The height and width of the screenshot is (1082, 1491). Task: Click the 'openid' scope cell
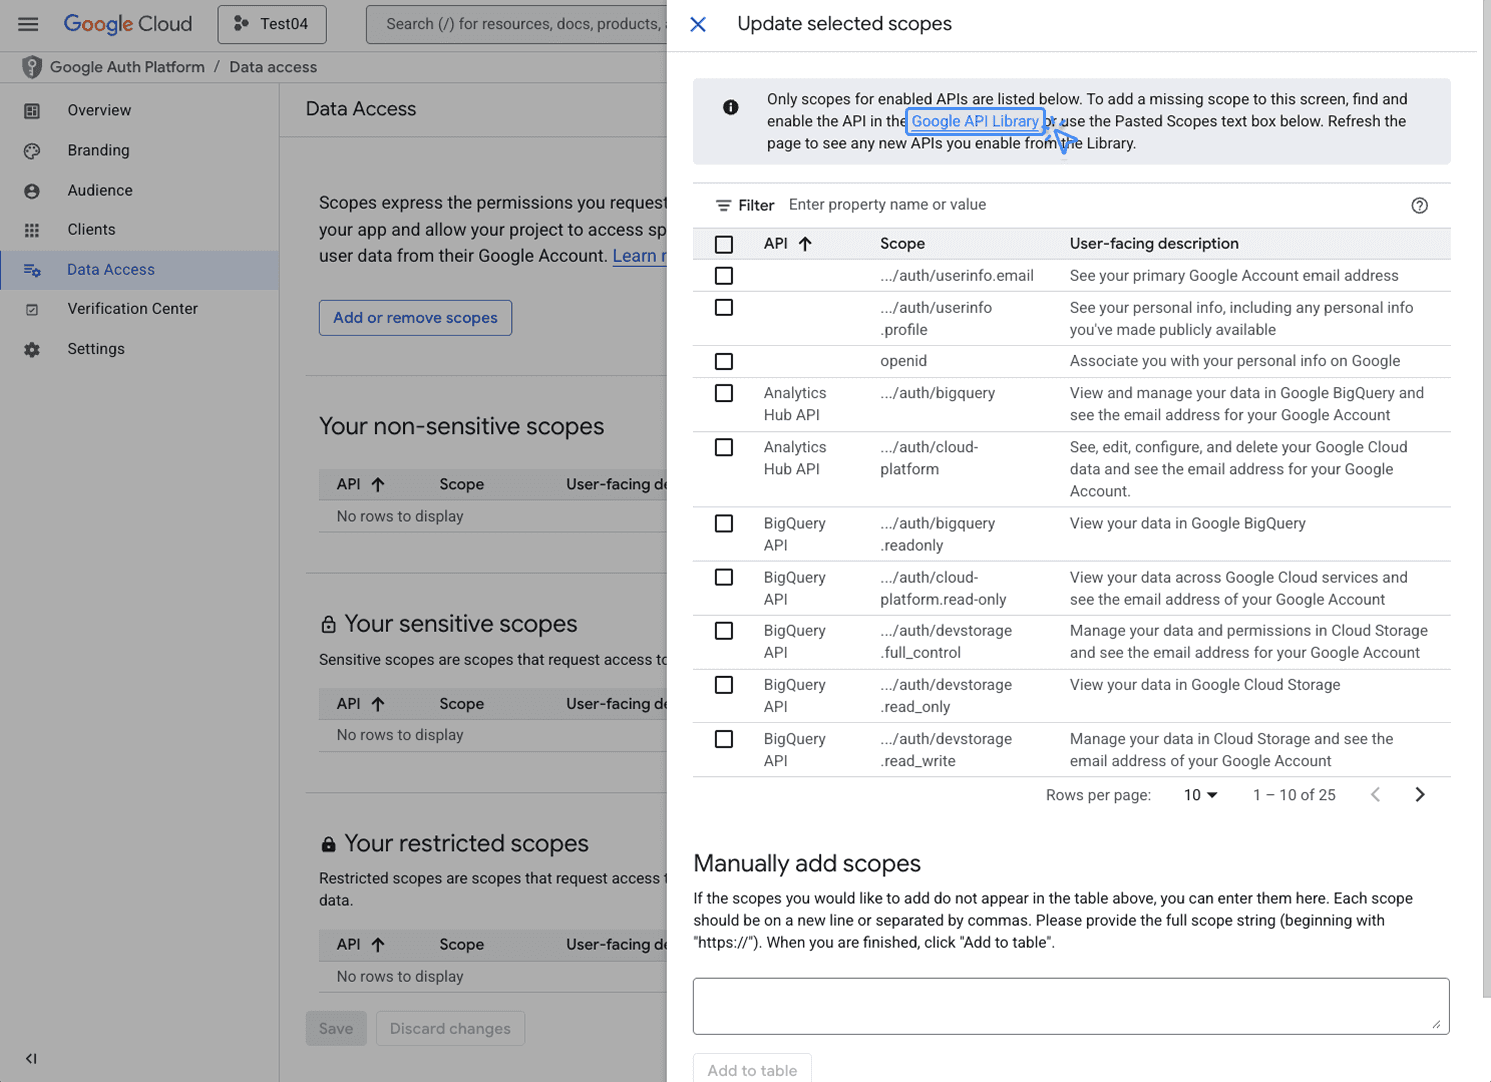pyautogui.click(x=903, y=361)
